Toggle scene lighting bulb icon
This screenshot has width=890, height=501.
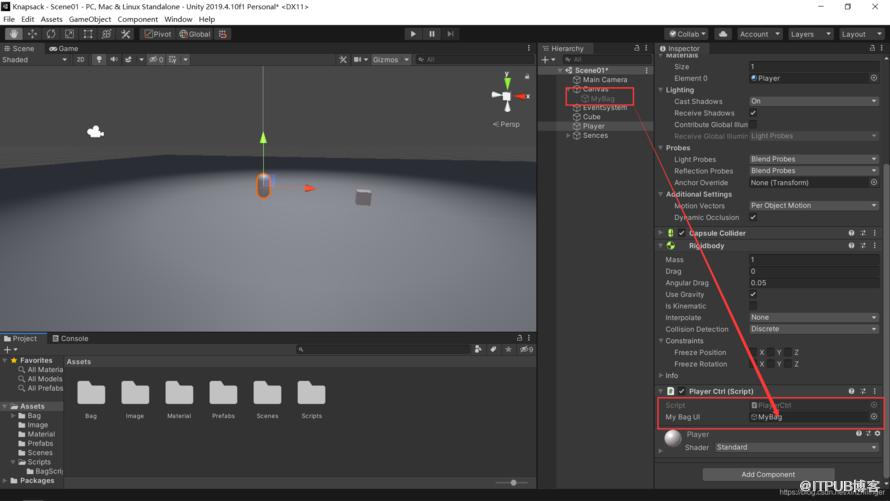99,60
